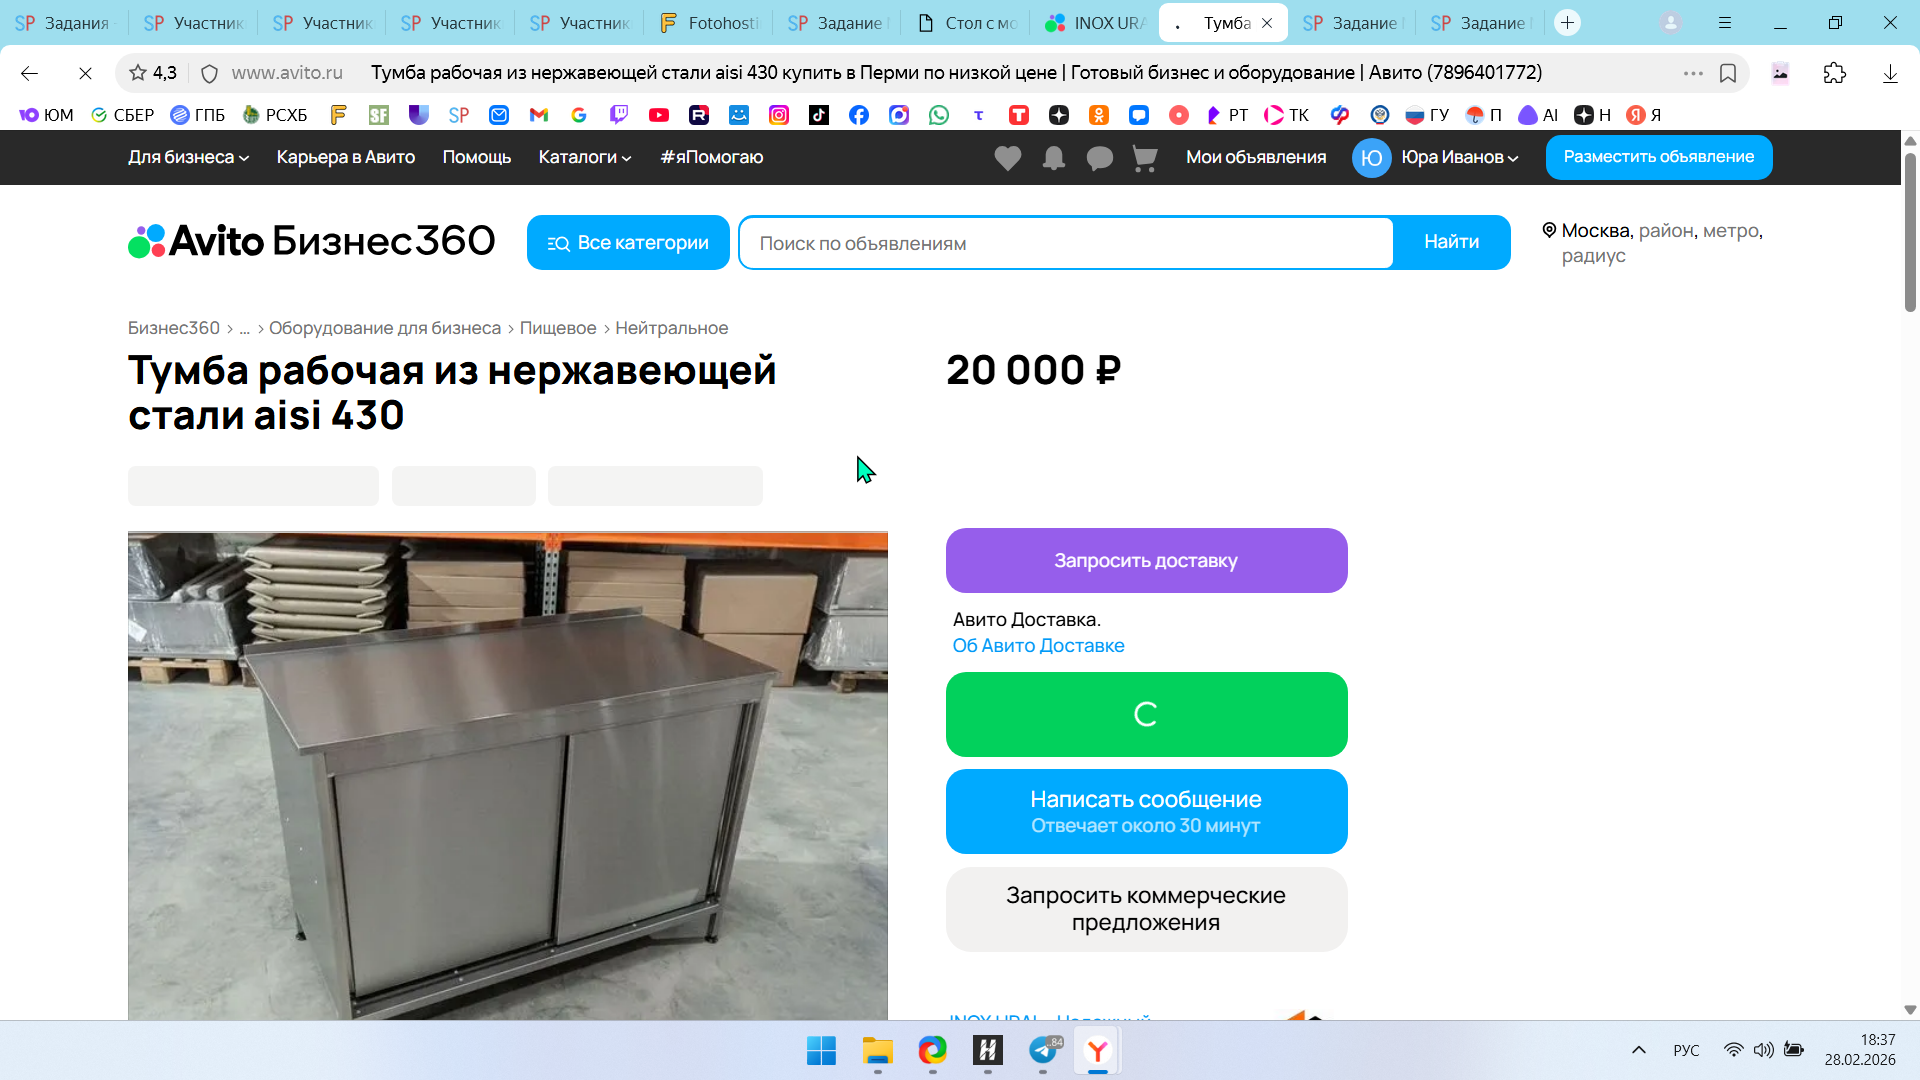This screenshot has width=1920, height=1080.
Task: Click Запросить доставку button
Action: point(1146,561)
